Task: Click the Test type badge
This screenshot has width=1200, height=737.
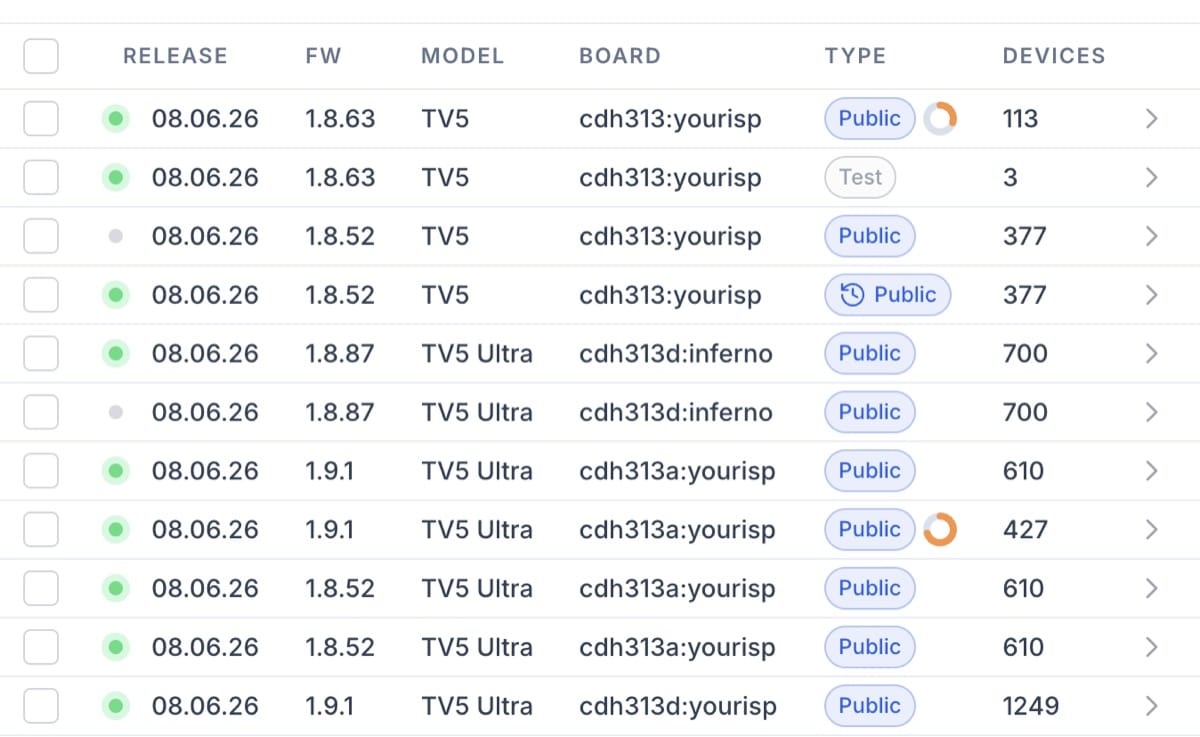Action: coord(860,178)
